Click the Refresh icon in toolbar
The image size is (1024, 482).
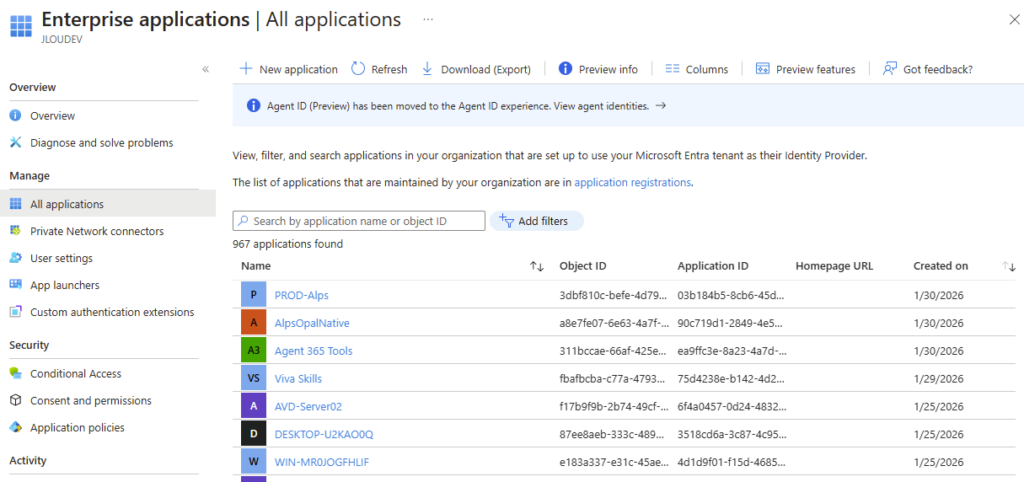(358, 69)
